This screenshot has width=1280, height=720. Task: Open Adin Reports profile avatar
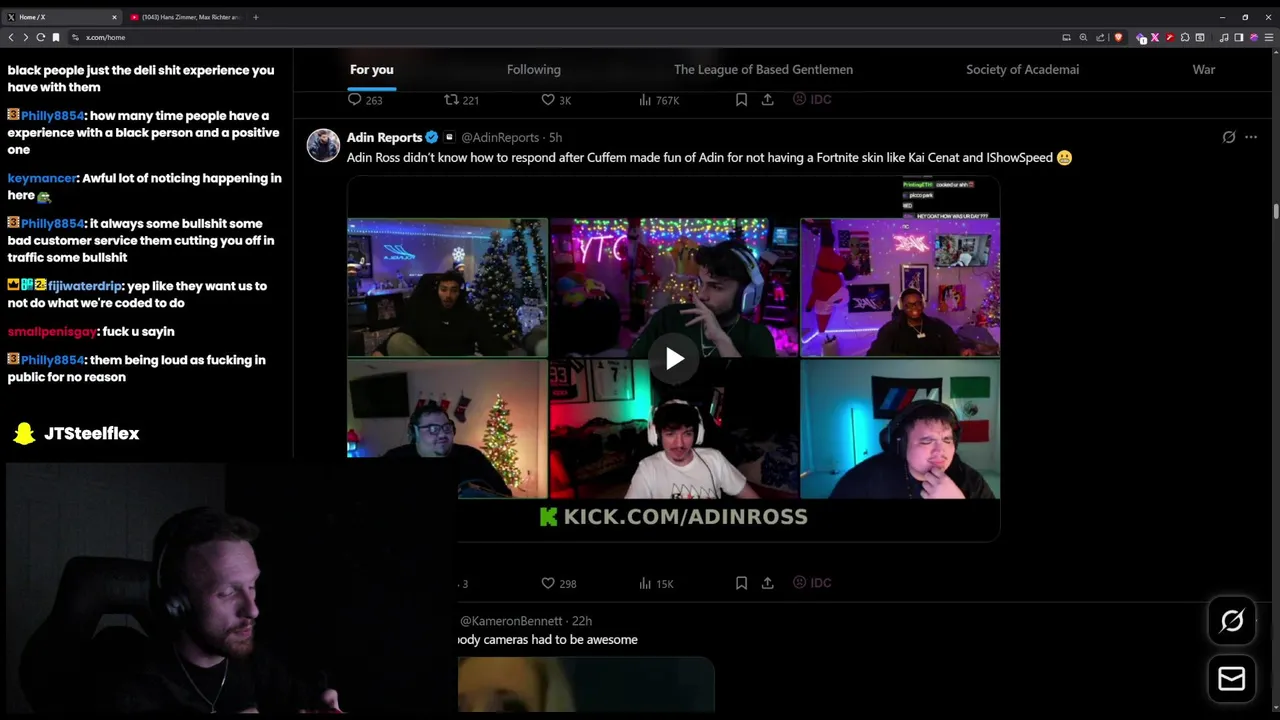tap(323, 145)
